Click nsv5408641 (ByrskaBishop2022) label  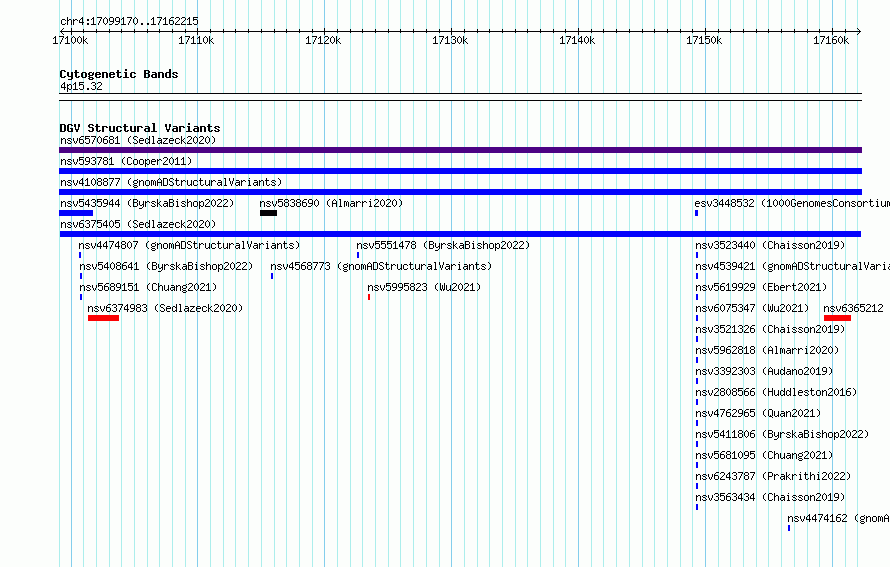coord(166,266)
